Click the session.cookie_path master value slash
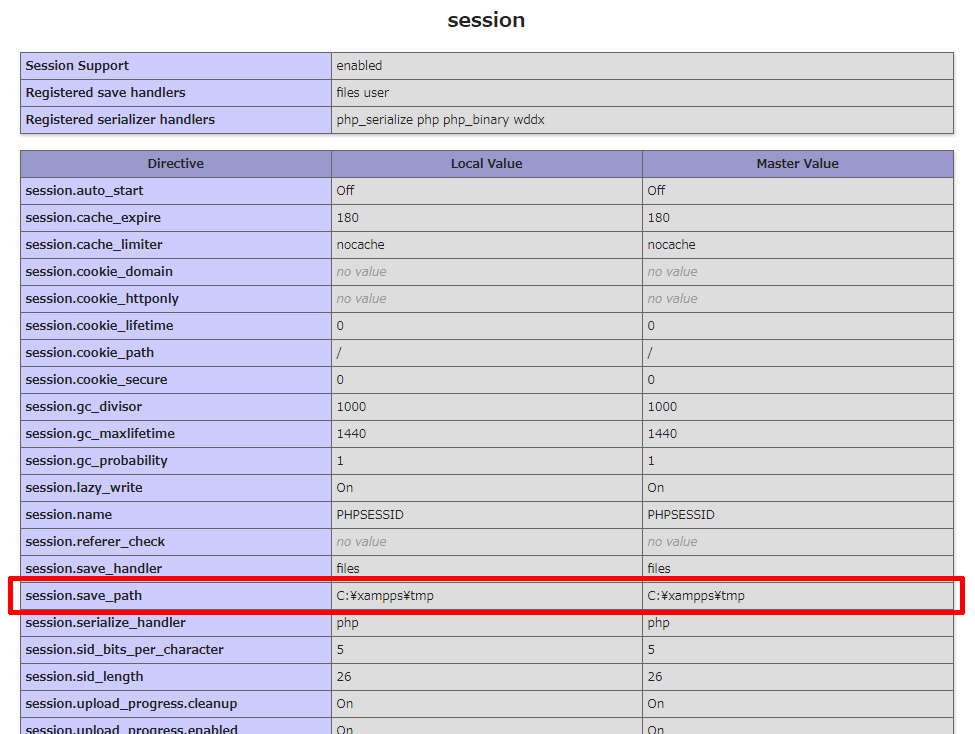 (650, 353)
